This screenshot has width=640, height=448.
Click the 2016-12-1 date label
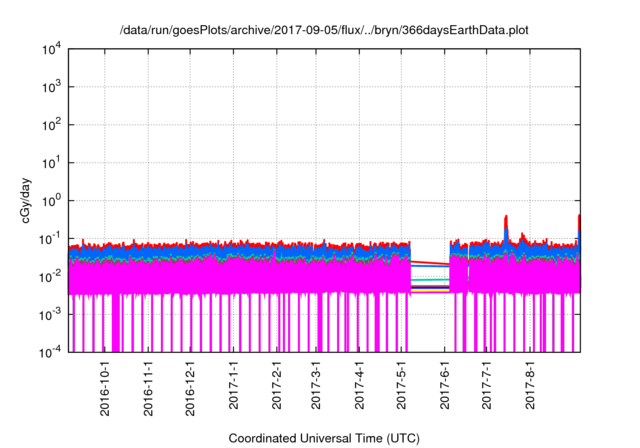190,388
